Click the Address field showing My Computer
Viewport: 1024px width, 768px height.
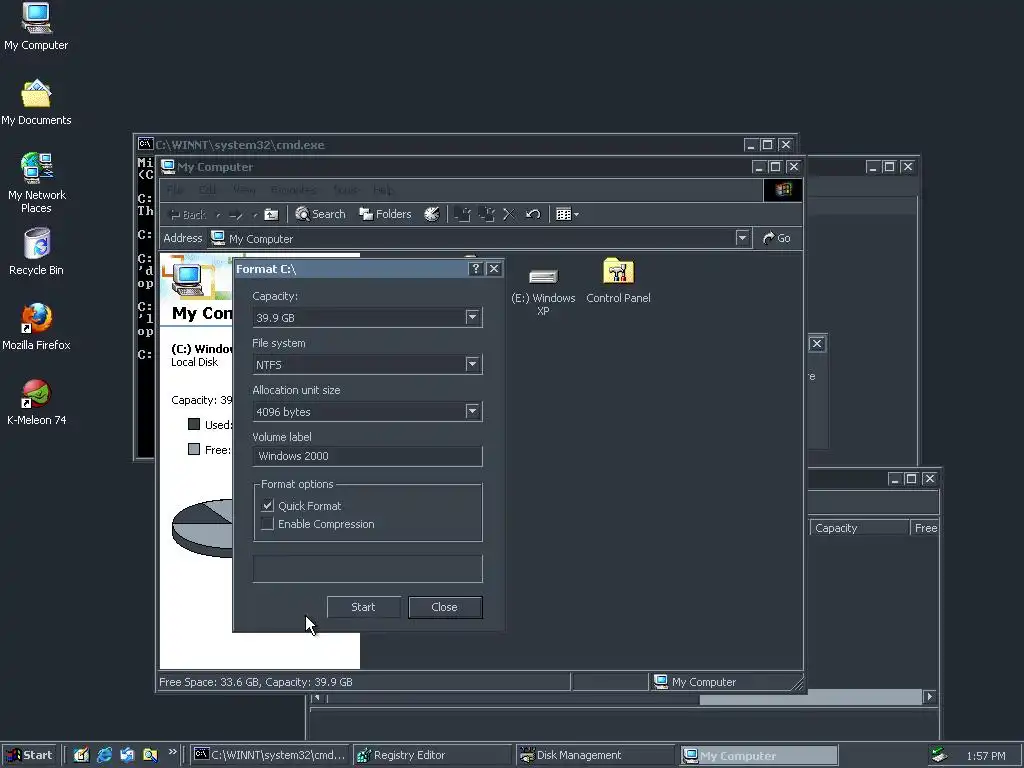pos(478,238)
